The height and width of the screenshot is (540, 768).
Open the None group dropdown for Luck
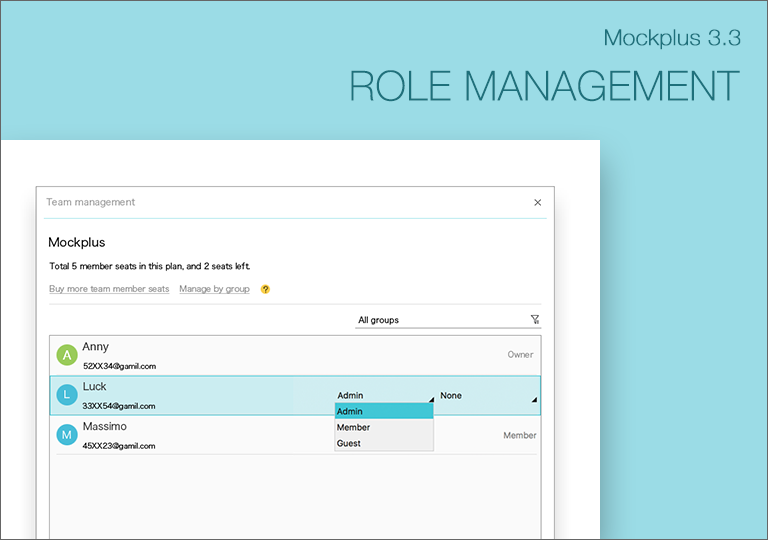(x=488, y=395)
